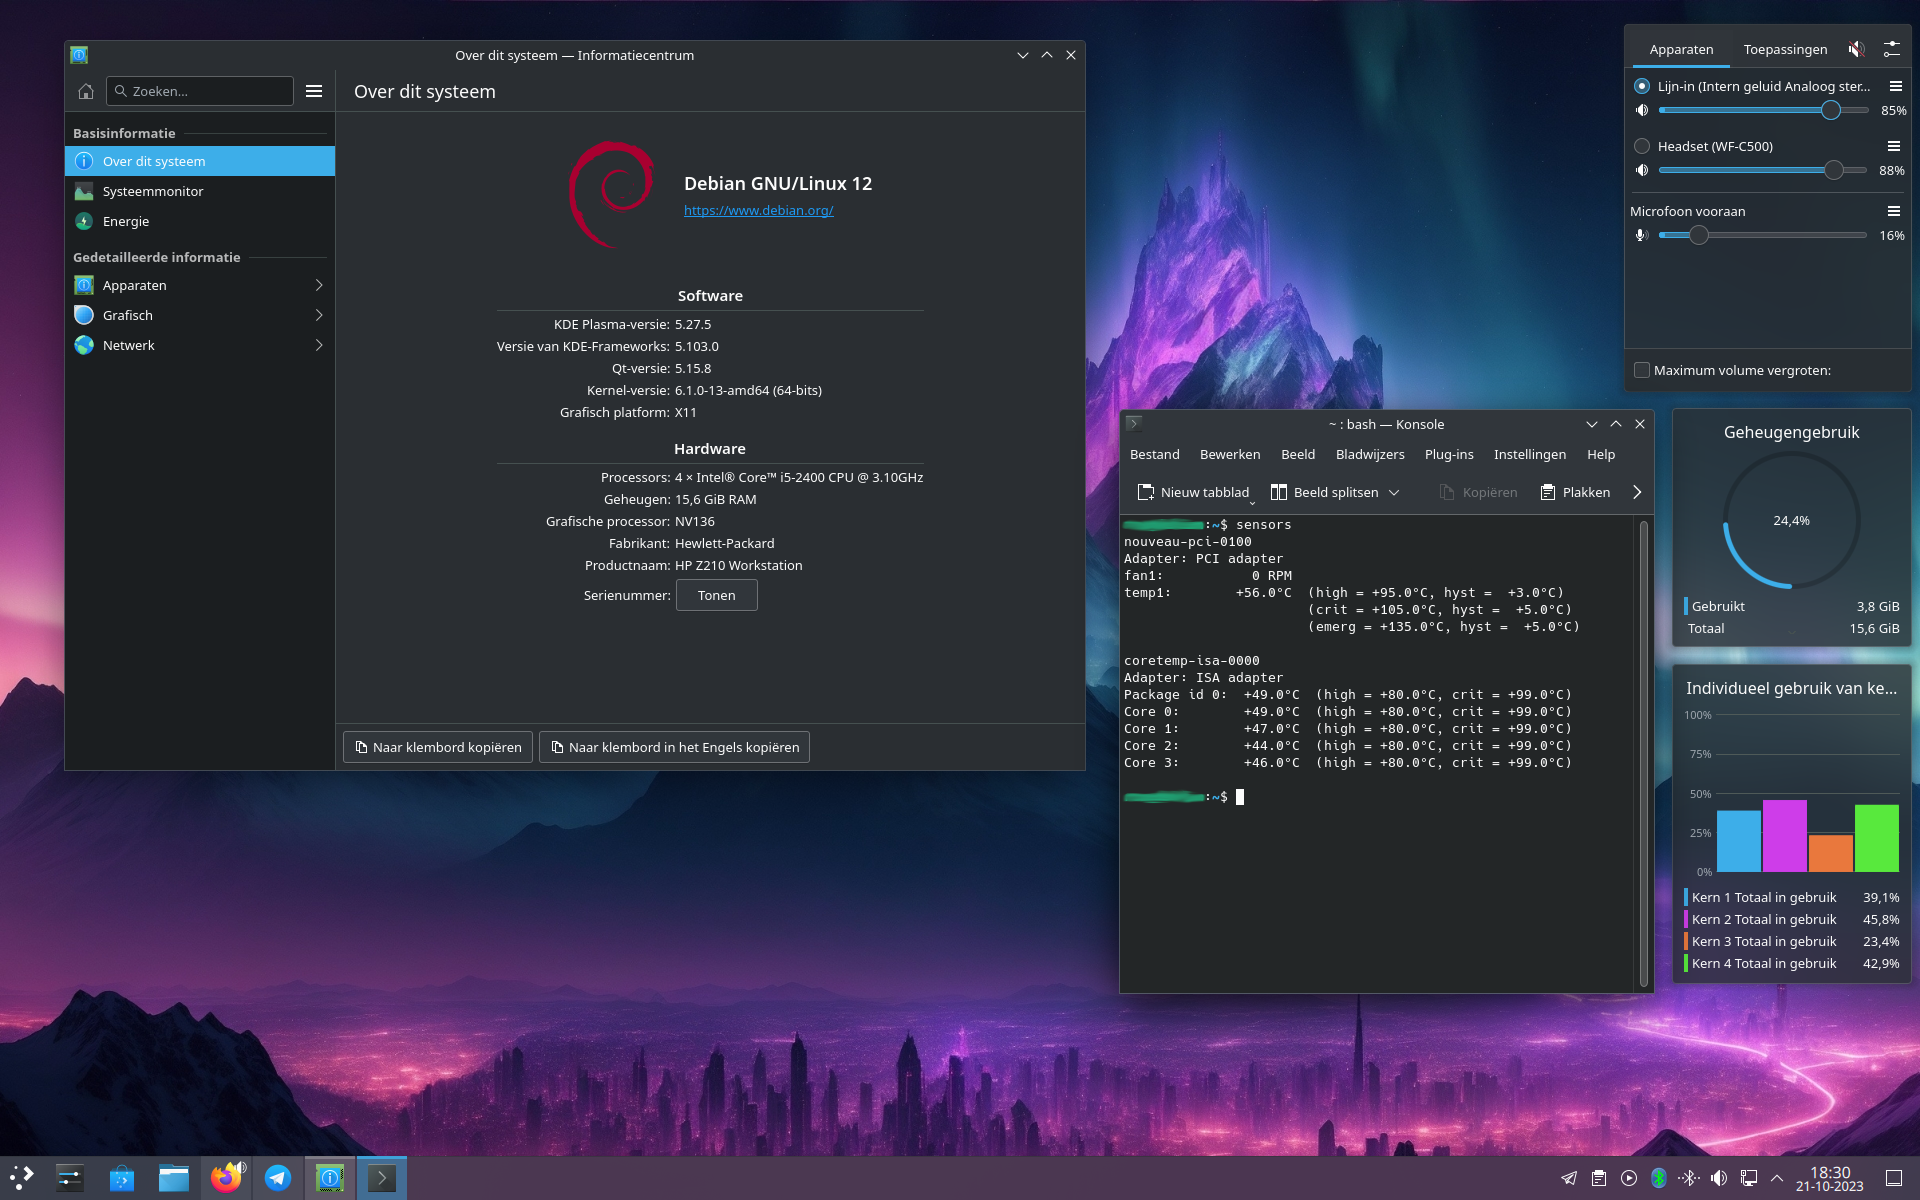This screenshot has height=1200, width=1920.
Task: Click Nieuw tabblad in Konsole
Action: click(1194, 492)
